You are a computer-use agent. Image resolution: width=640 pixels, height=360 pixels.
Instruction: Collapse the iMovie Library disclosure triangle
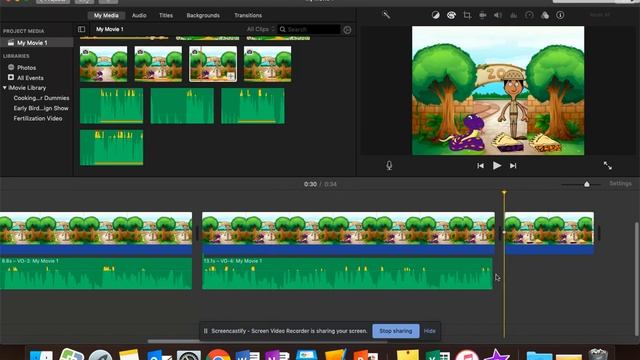[5, 88]
